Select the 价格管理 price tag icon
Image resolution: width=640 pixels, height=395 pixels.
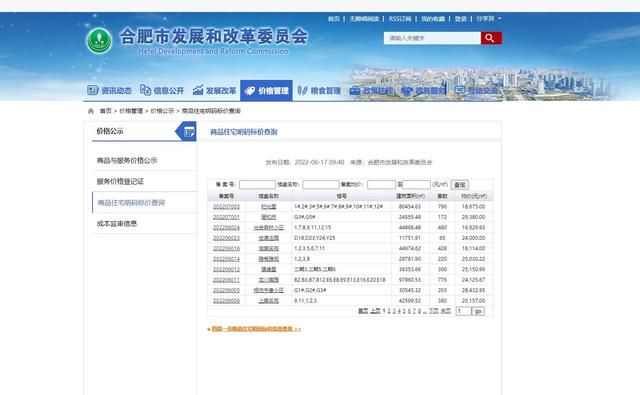(x=250, y=91)
